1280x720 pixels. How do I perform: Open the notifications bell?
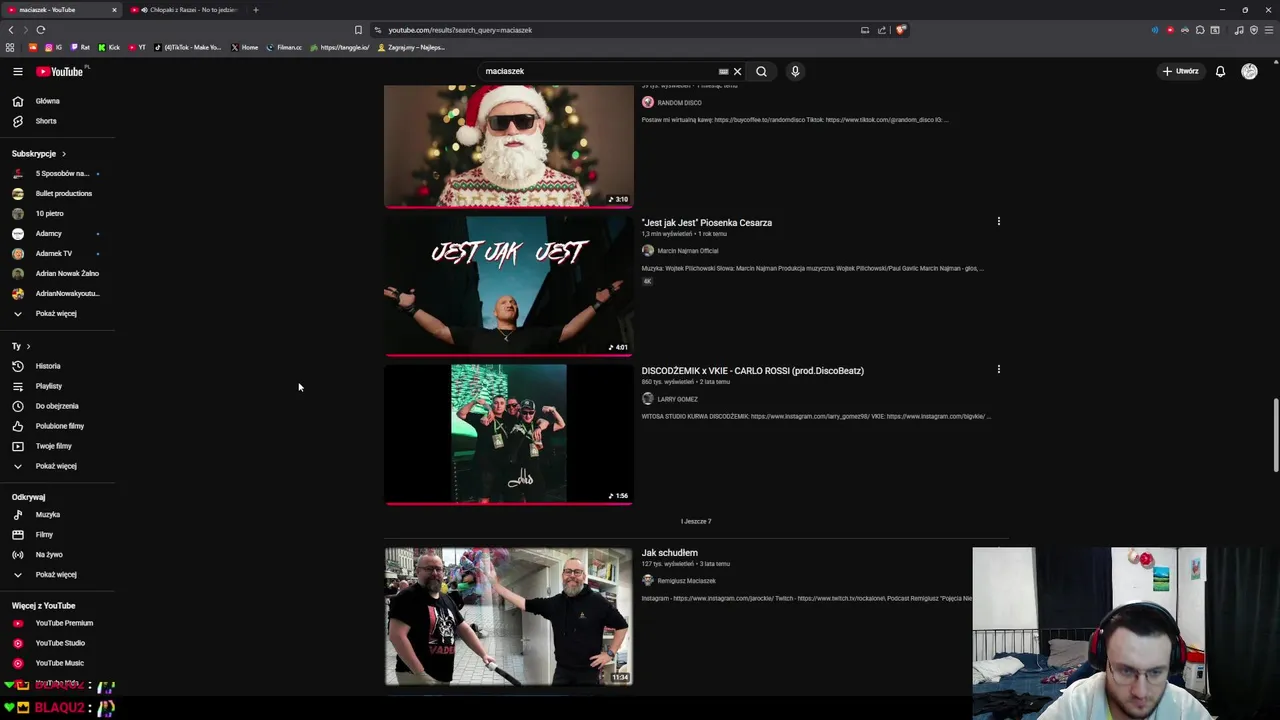click(1220, 71)
